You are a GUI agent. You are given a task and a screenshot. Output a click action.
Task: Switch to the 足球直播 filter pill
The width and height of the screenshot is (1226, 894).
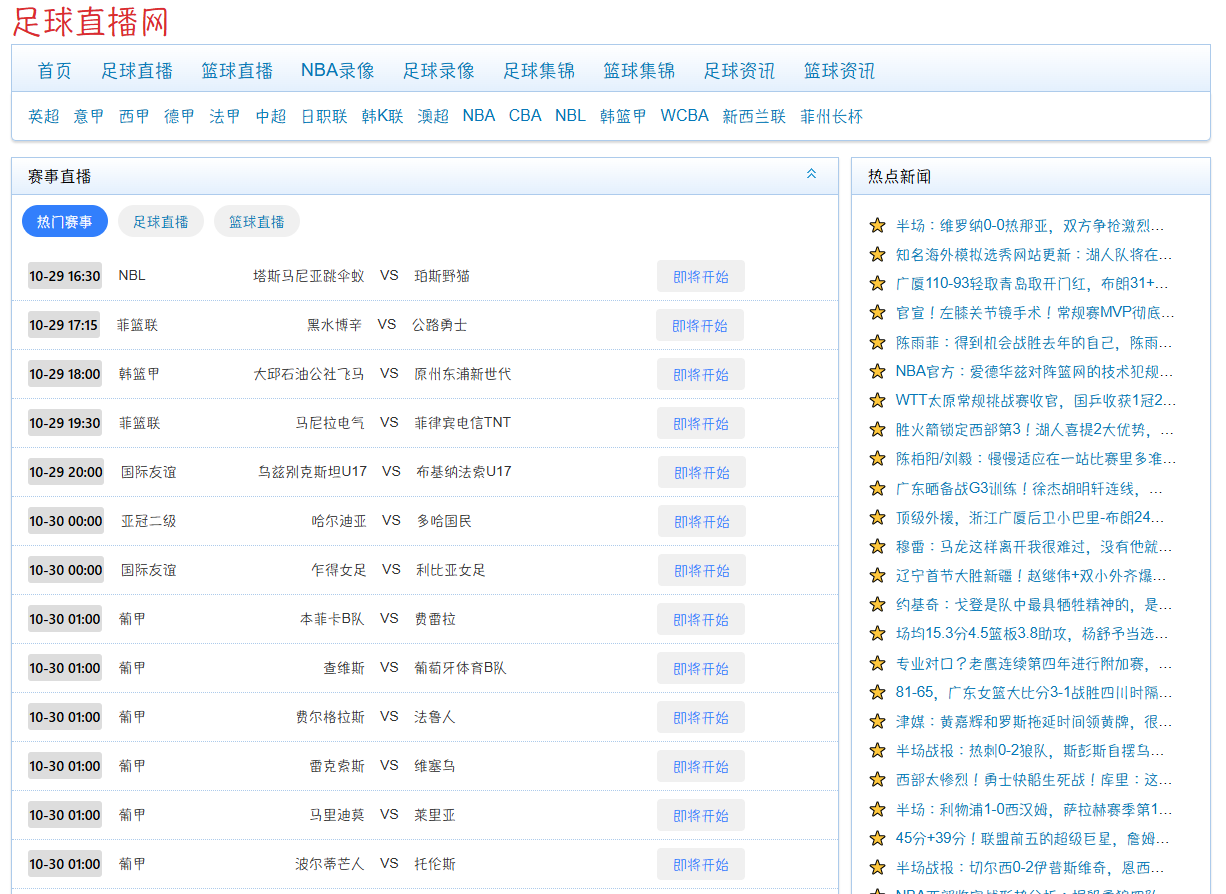coord(161,222)
